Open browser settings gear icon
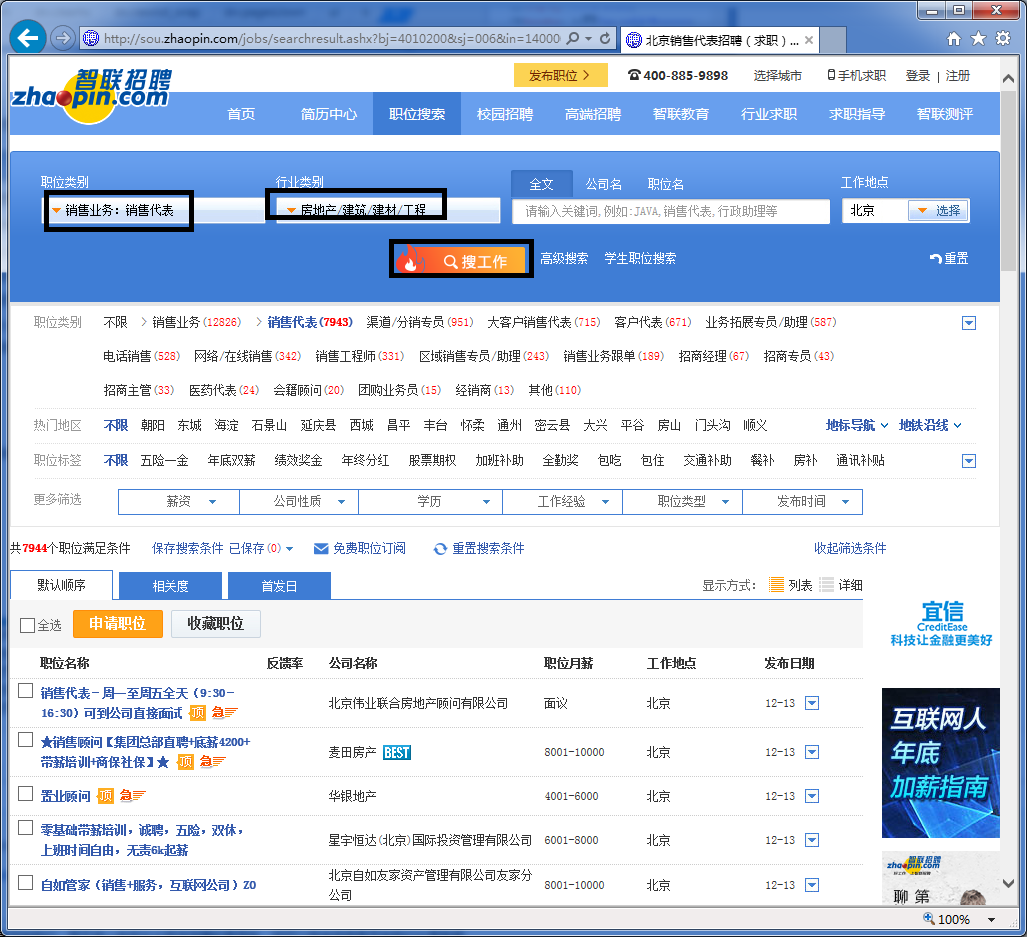 click(1003, 39)
